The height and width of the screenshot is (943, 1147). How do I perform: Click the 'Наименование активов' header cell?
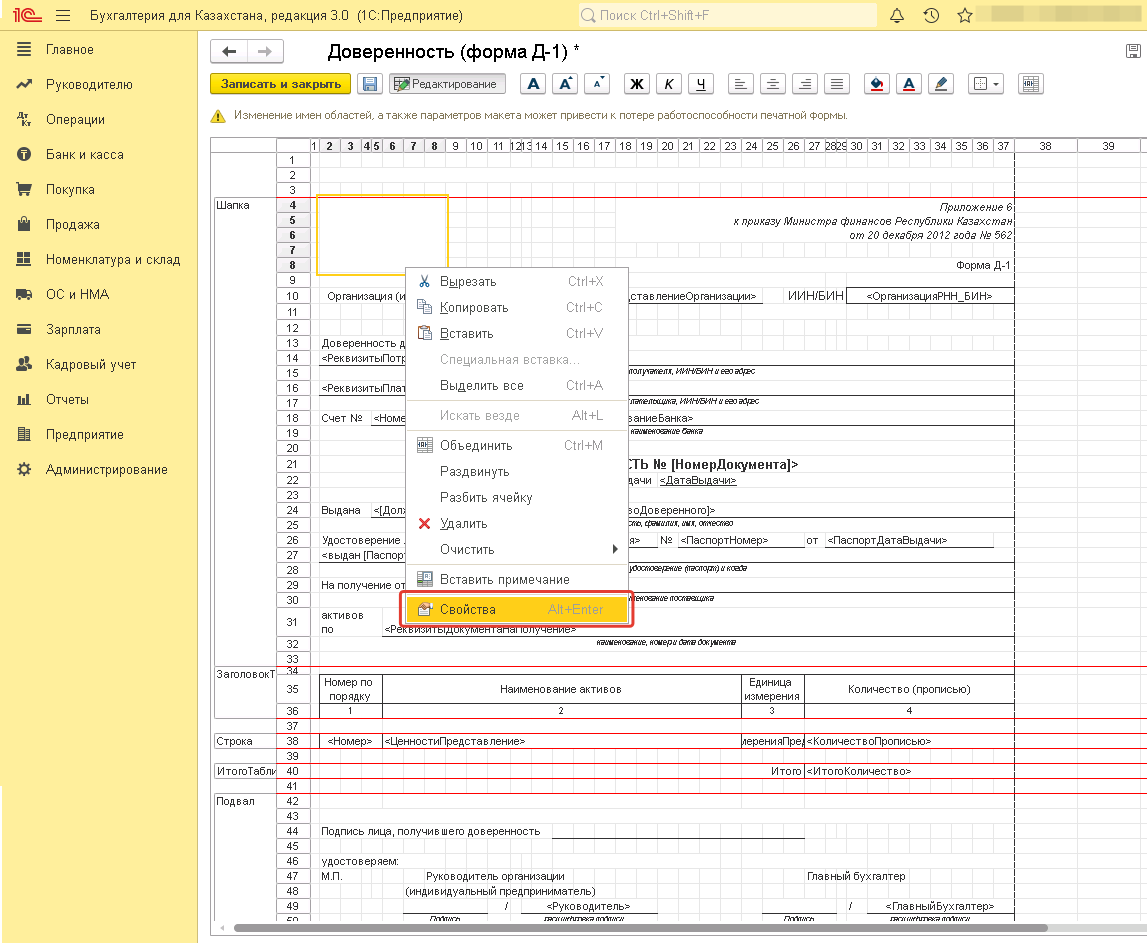pos(561,689)
